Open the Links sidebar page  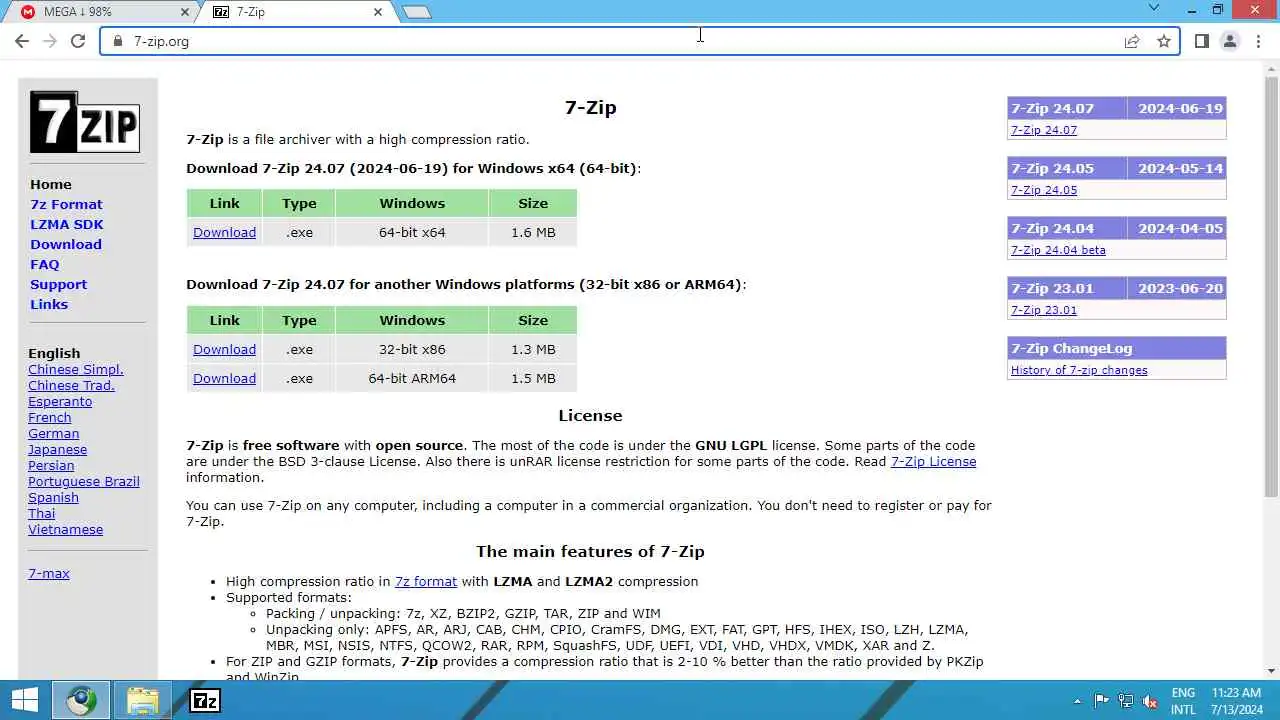coord(49,304)
